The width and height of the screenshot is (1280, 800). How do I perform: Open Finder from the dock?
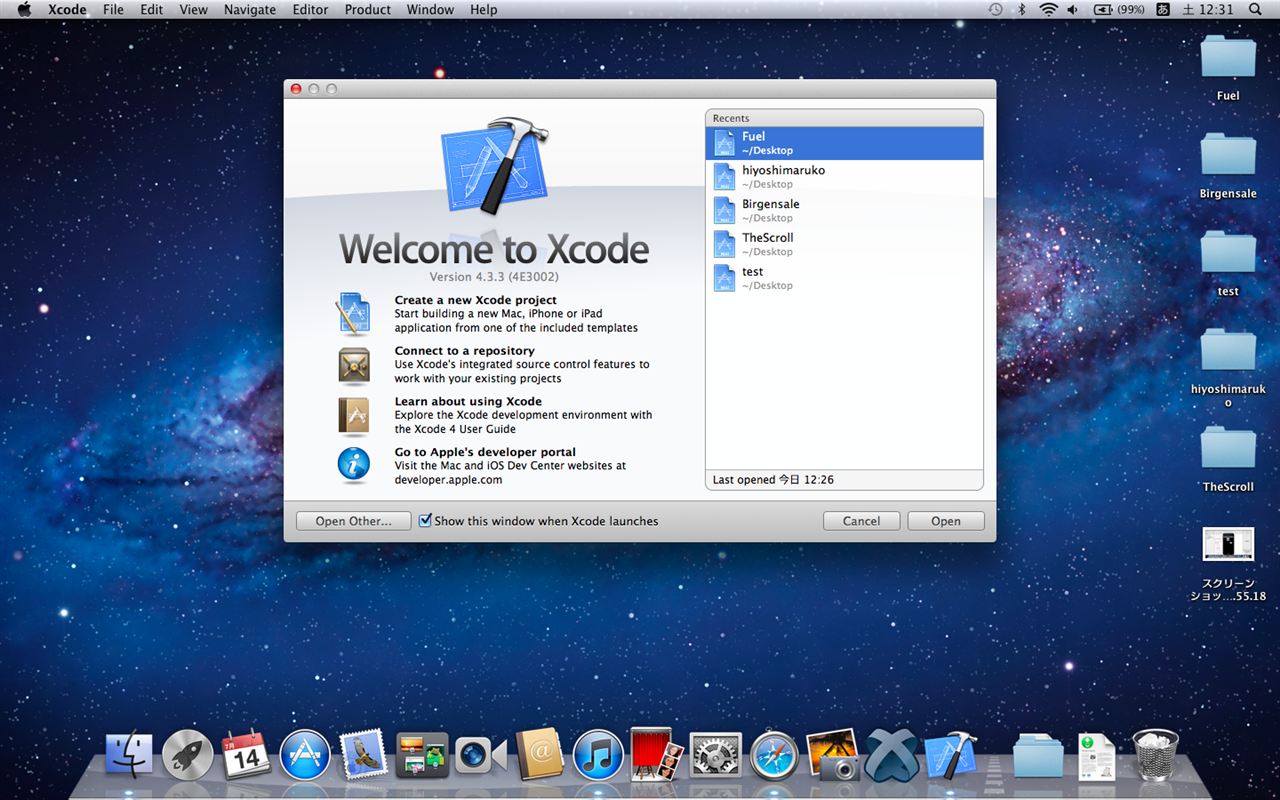tap(129, 755)
